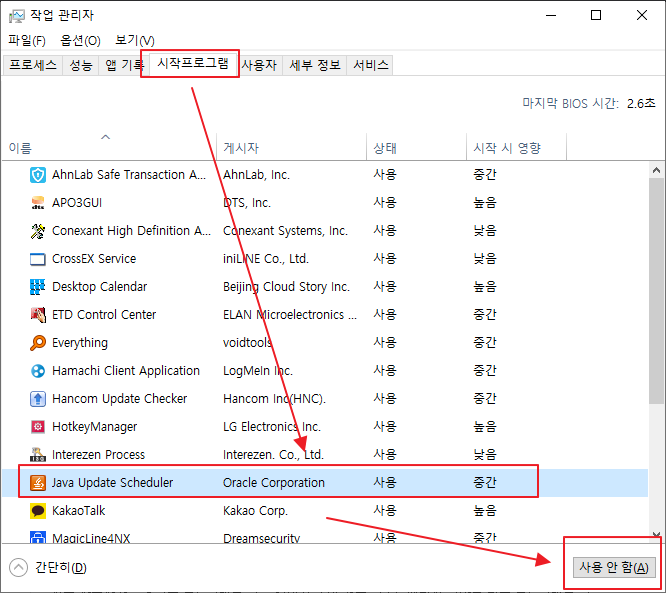Click the Conexant High Definition Audio icon
The height and width of the screenshot is (593, 666).
pos(38,231)
